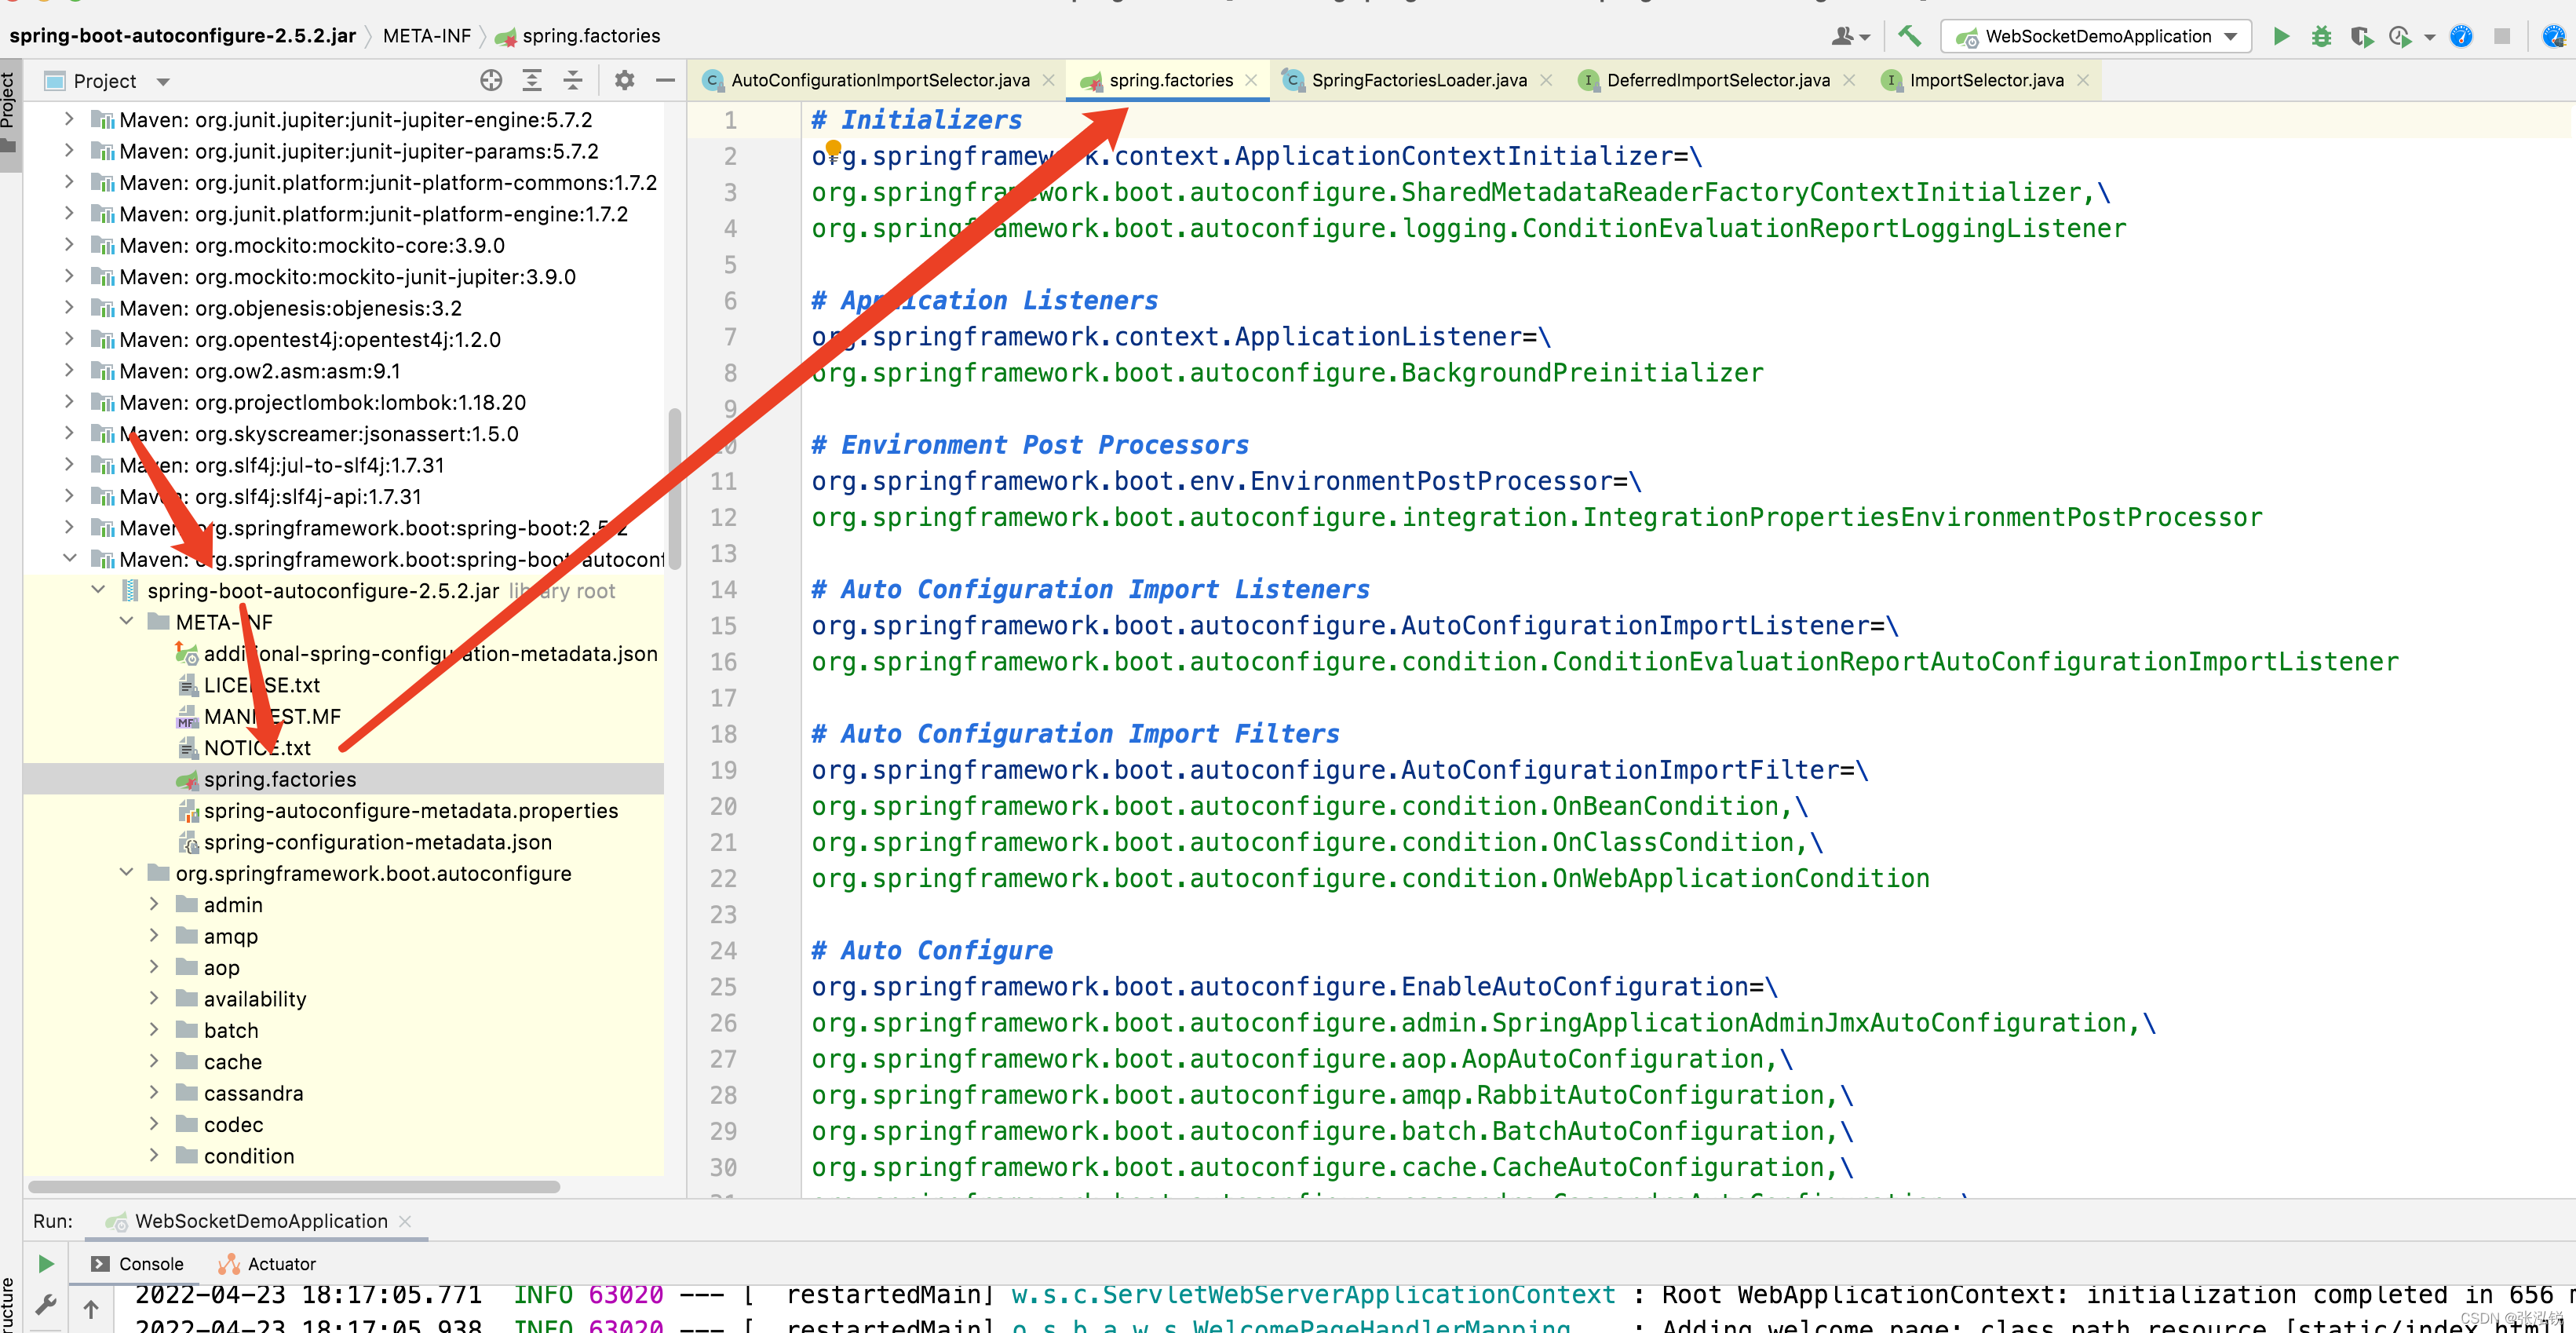Select spring-autoconfigure-metadata.properties file
The image size is (2576, 1333).
pos(410,810)
